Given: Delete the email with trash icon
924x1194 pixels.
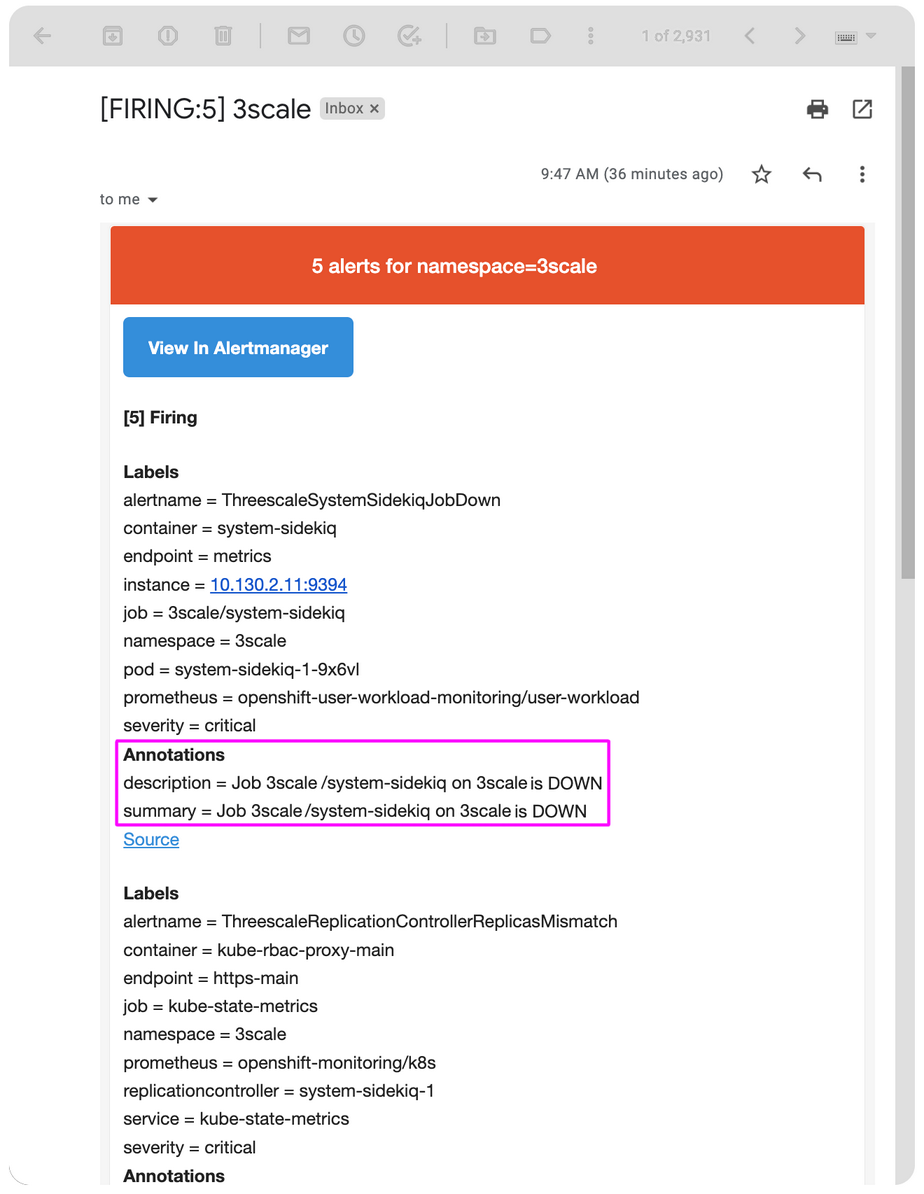Looking at the screenshot, I should pyautogui.click(x=222, y=36).
